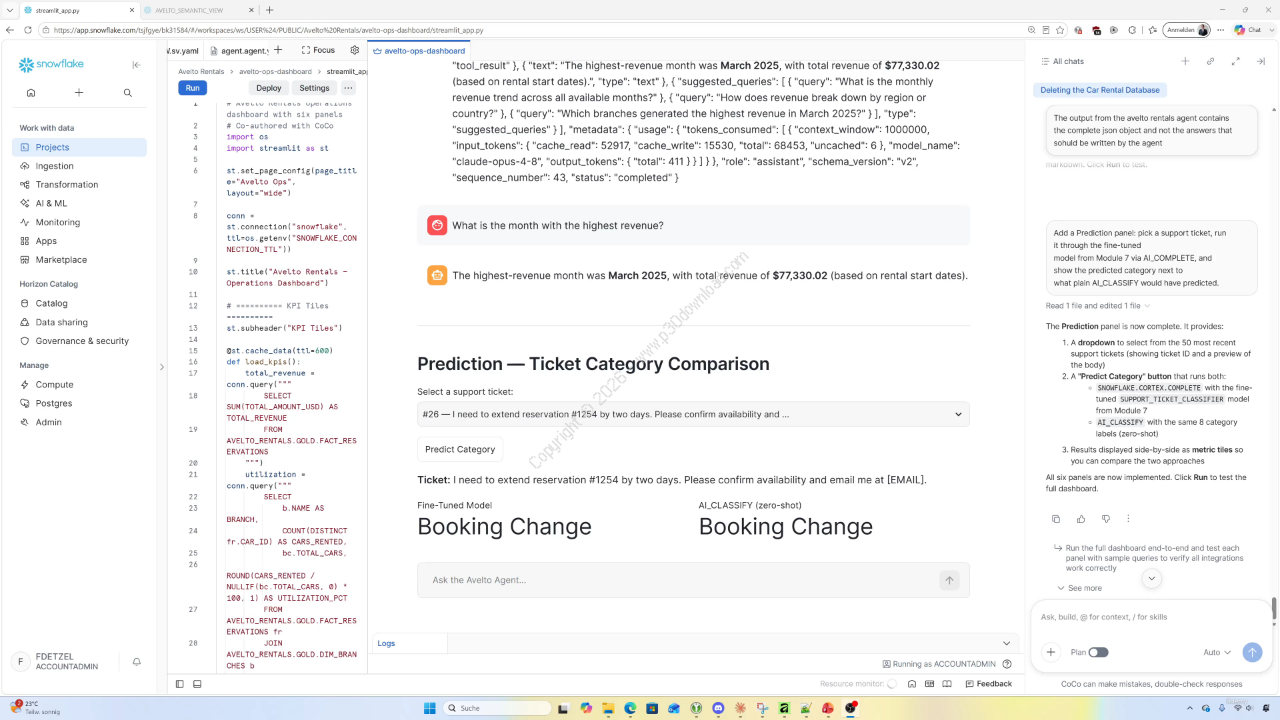The height and width of the screenshot is (720, 1280).
Task: Open the Postgres section
Action: (x=79, y=403)
